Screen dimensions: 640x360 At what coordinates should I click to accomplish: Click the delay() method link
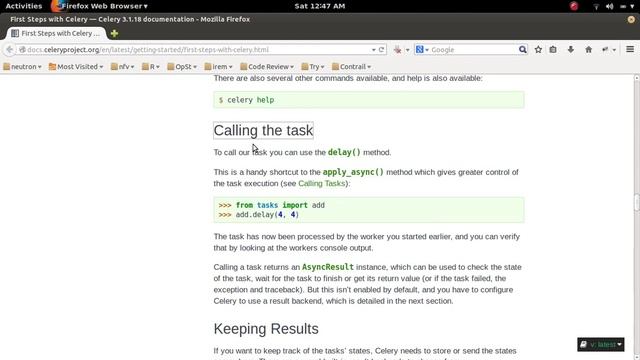(344, 152)
